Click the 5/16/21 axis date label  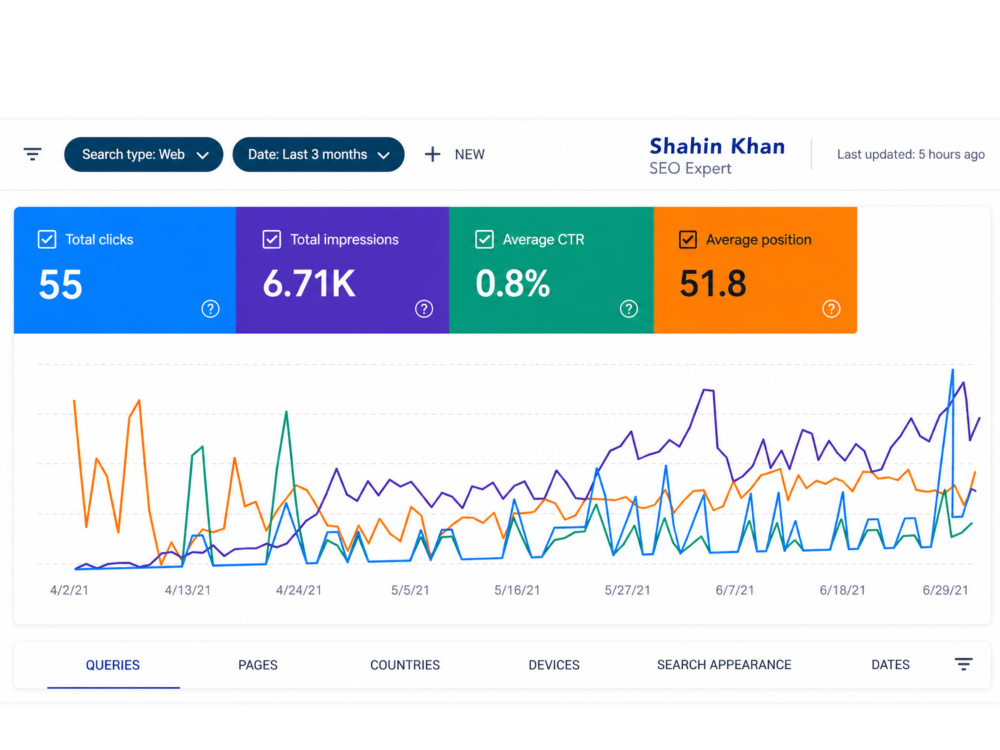tap(517, 590)
